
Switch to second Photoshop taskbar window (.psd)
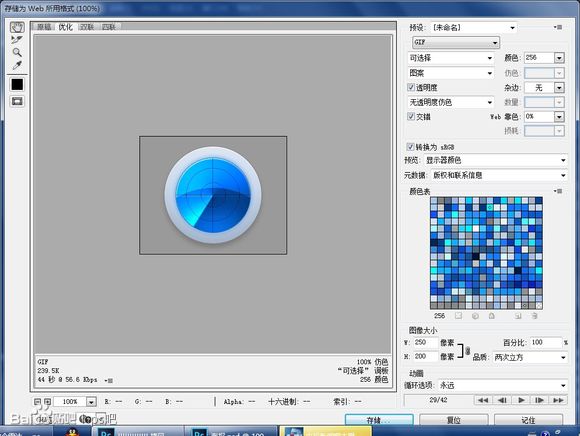231,431
